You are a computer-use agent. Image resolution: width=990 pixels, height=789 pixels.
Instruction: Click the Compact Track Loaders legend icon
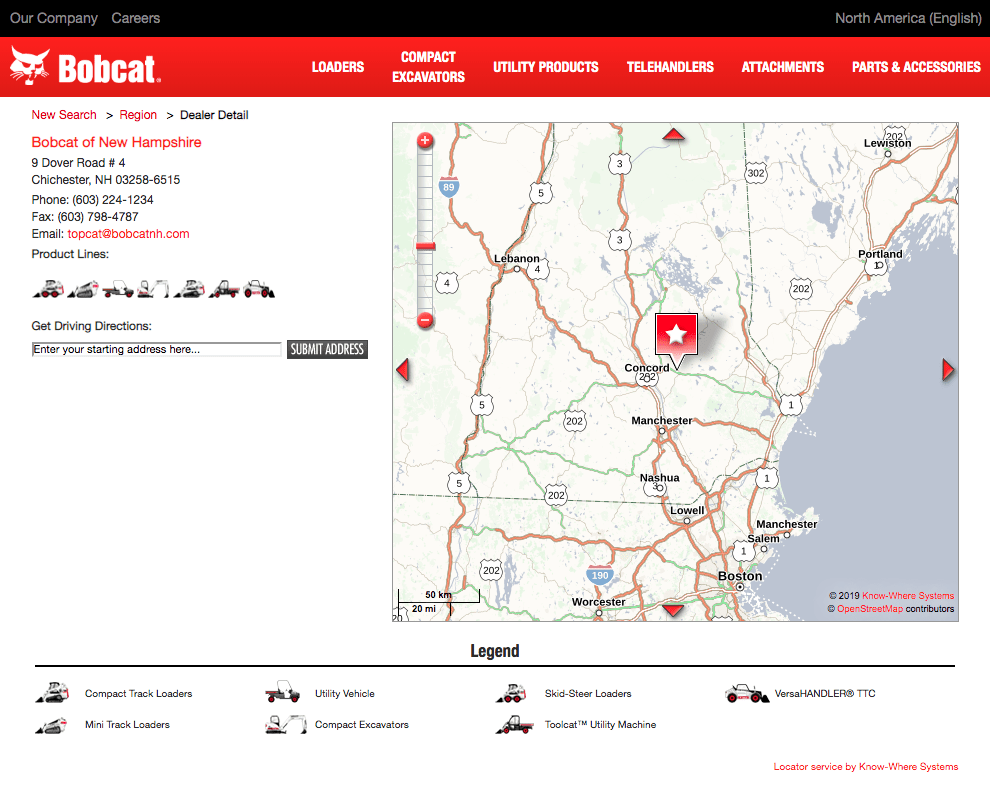[52, 693]
